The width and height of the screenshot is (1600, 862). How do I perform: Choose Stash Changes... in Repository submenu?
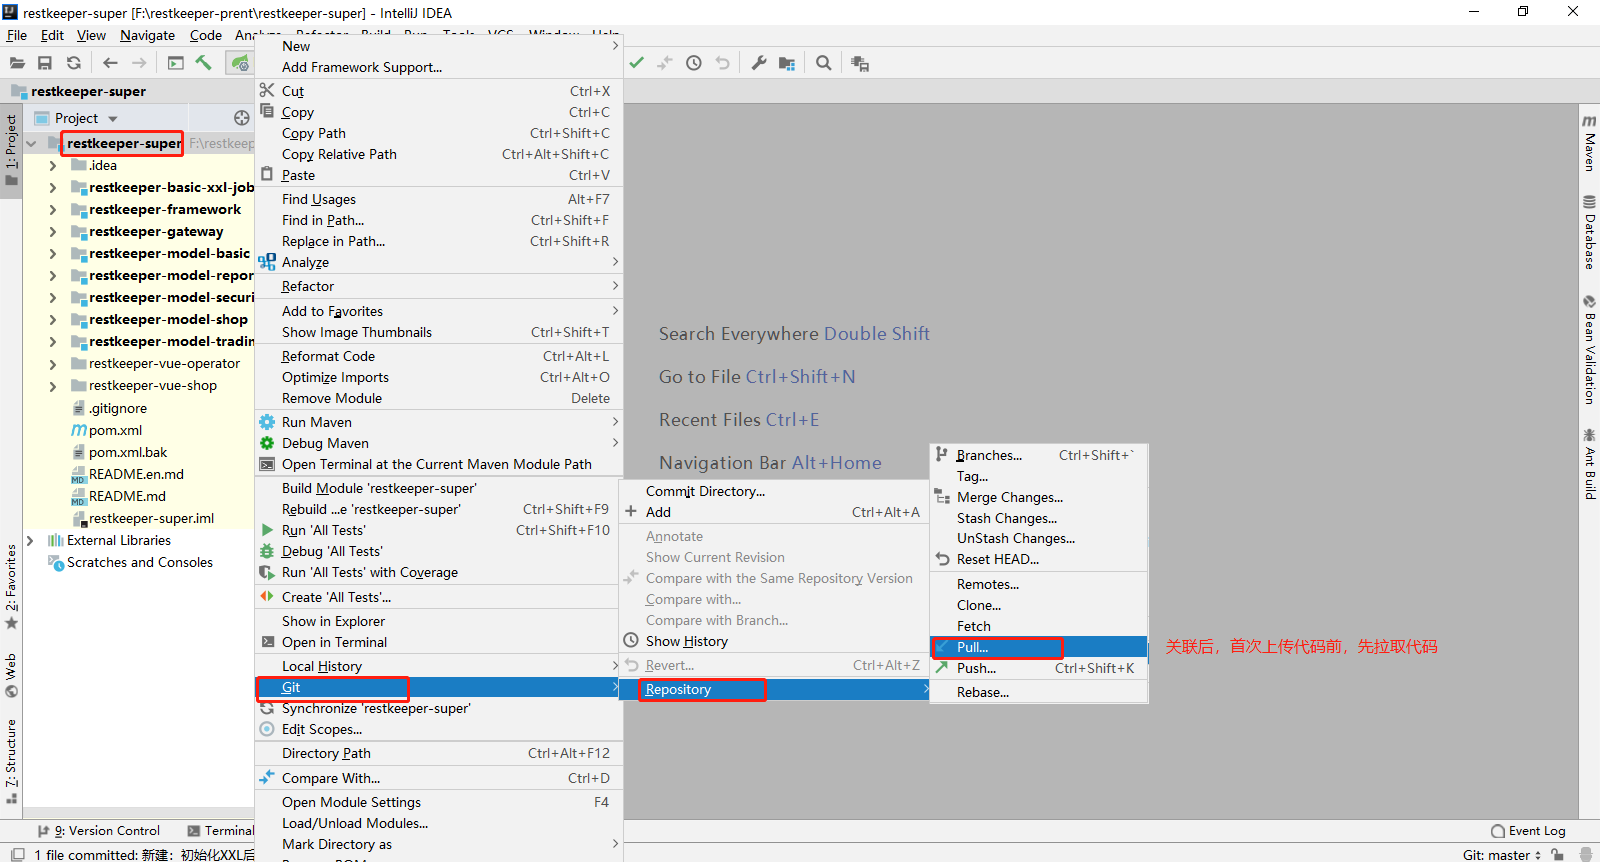pos(1039,518)
